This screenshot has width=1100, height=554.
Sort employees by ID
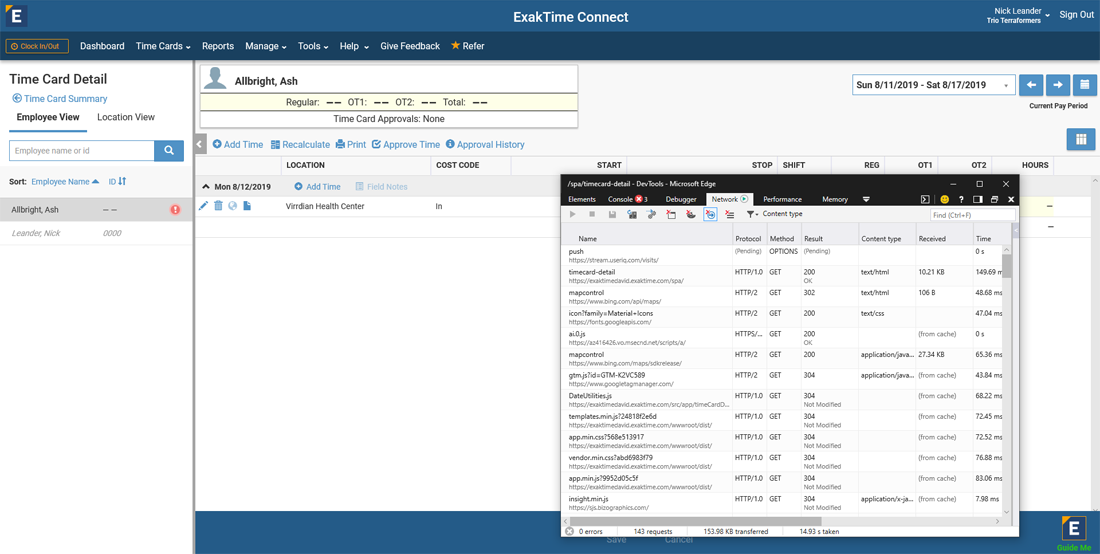pos(117,182)
